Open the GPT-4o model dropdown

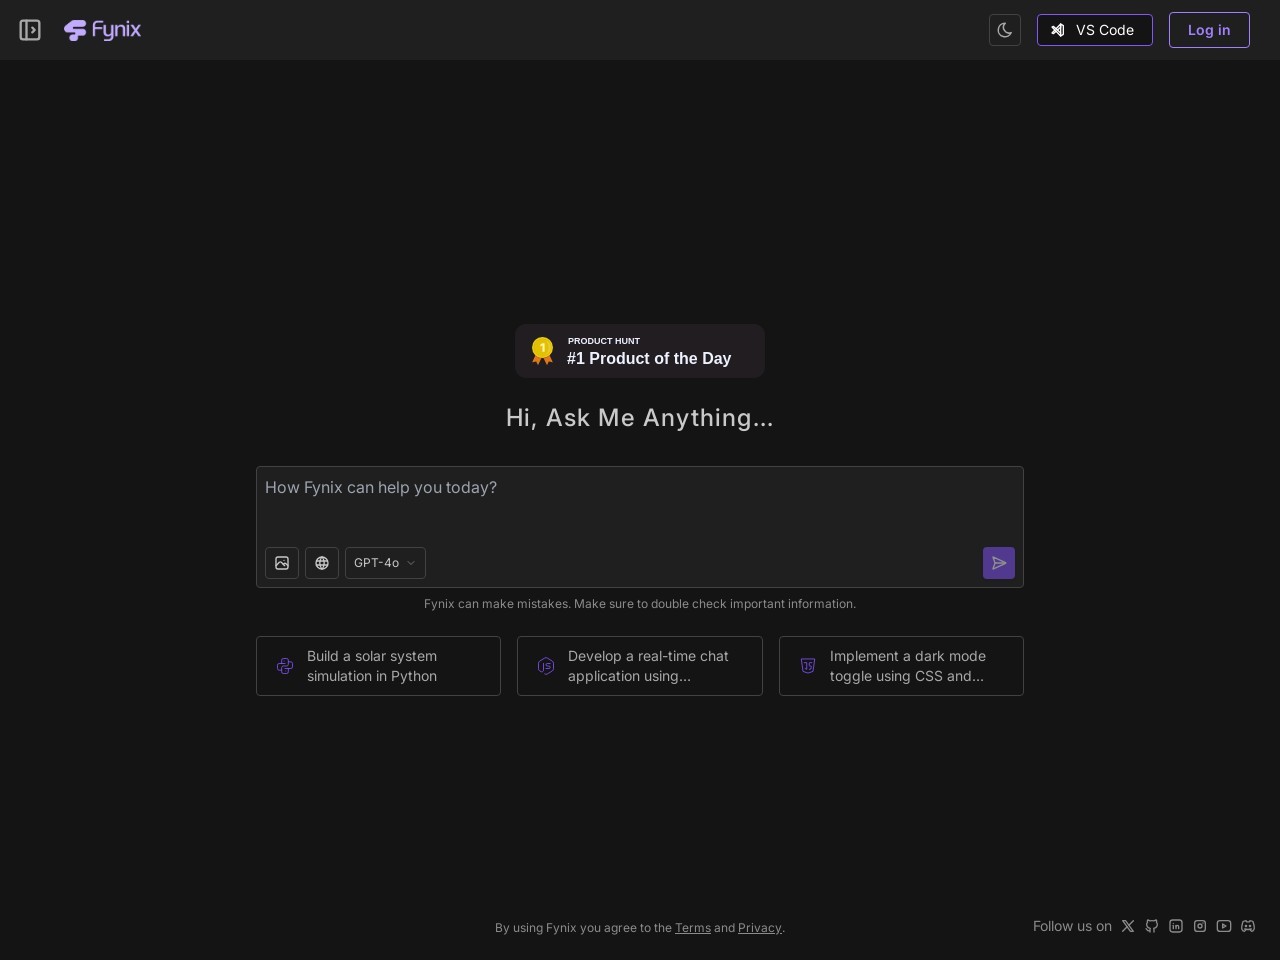385,563
